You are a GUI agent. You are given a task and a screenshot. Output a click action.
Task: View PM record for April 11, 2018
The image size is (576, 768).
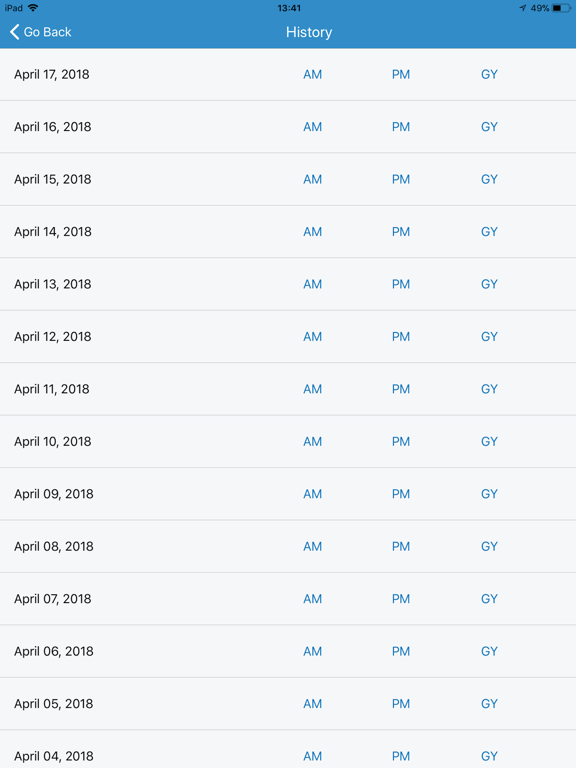click(x=401, y=389)
